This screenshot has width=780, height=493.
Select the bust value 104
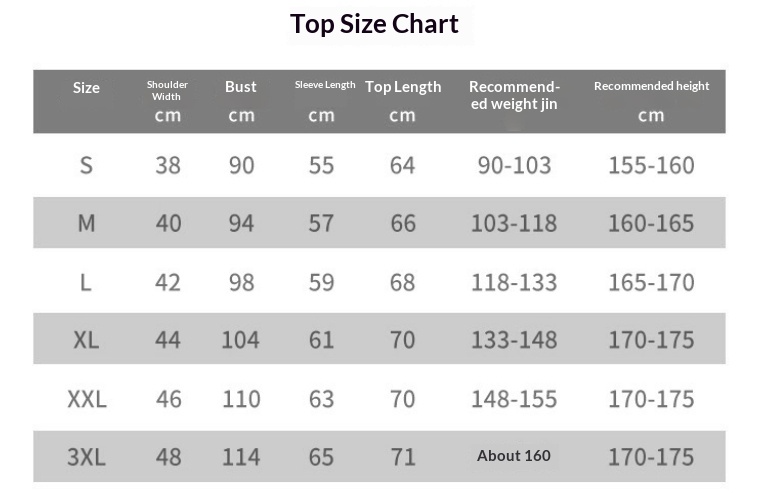240,340
